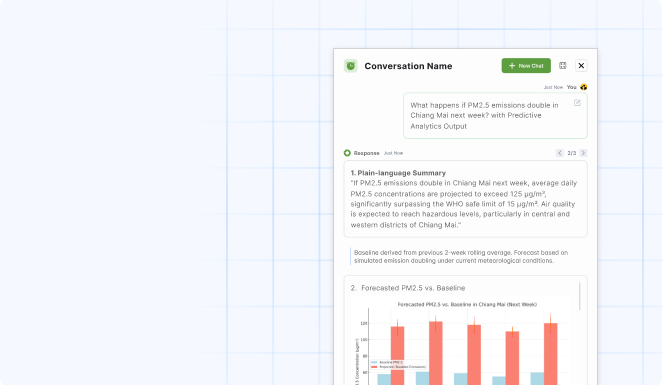Click the Baseline PM2.5 legend swatch
Screen dimensions: 663x385
(374, 362)
